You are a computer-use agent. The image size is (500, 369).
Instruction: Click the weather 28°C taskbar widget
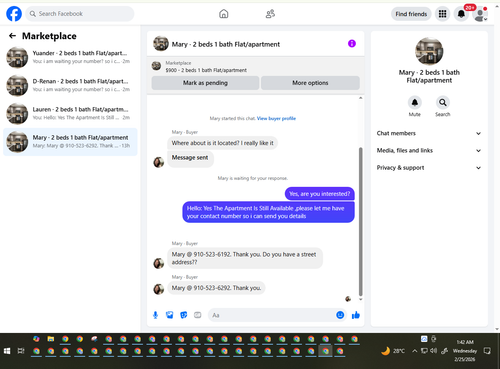point(393,351)
